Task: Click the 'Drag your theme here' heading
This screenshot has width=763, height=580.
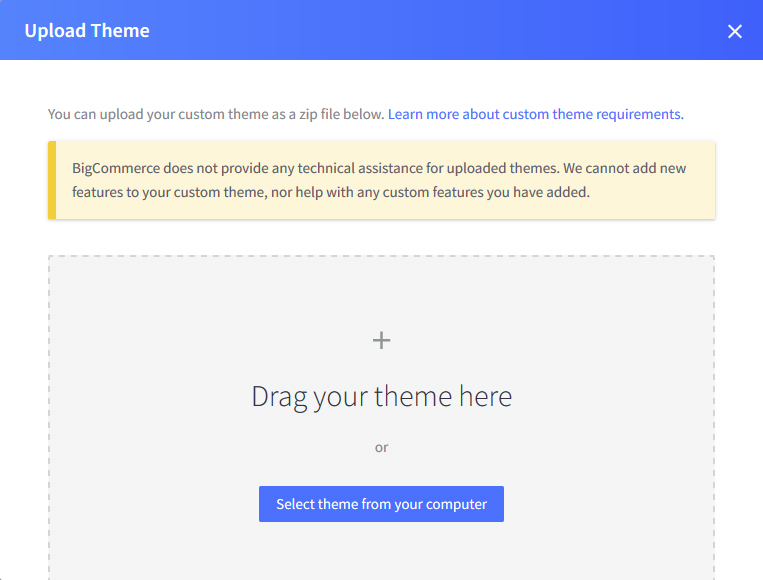Action: [x=381, y=396]
